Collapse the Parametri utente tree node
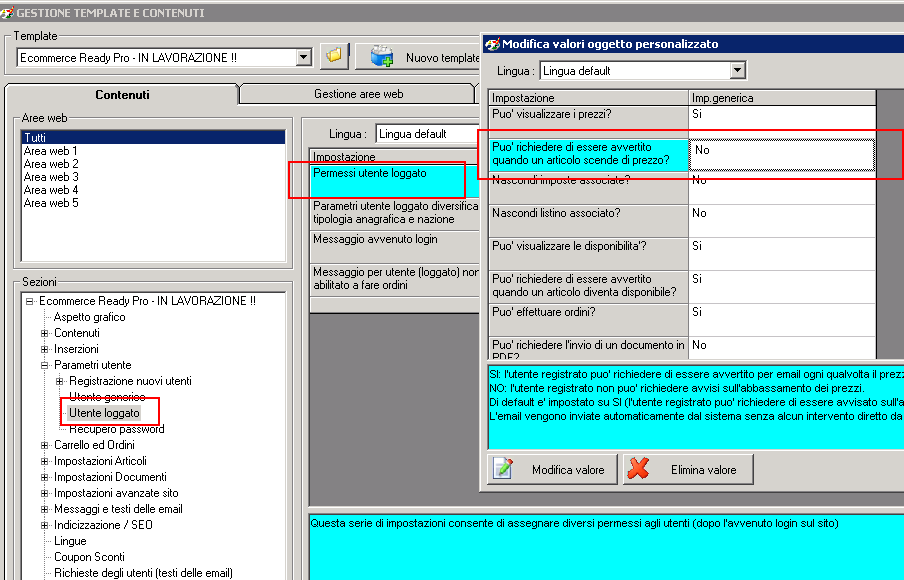Screen dimensions: 904x580 (44, 365)
